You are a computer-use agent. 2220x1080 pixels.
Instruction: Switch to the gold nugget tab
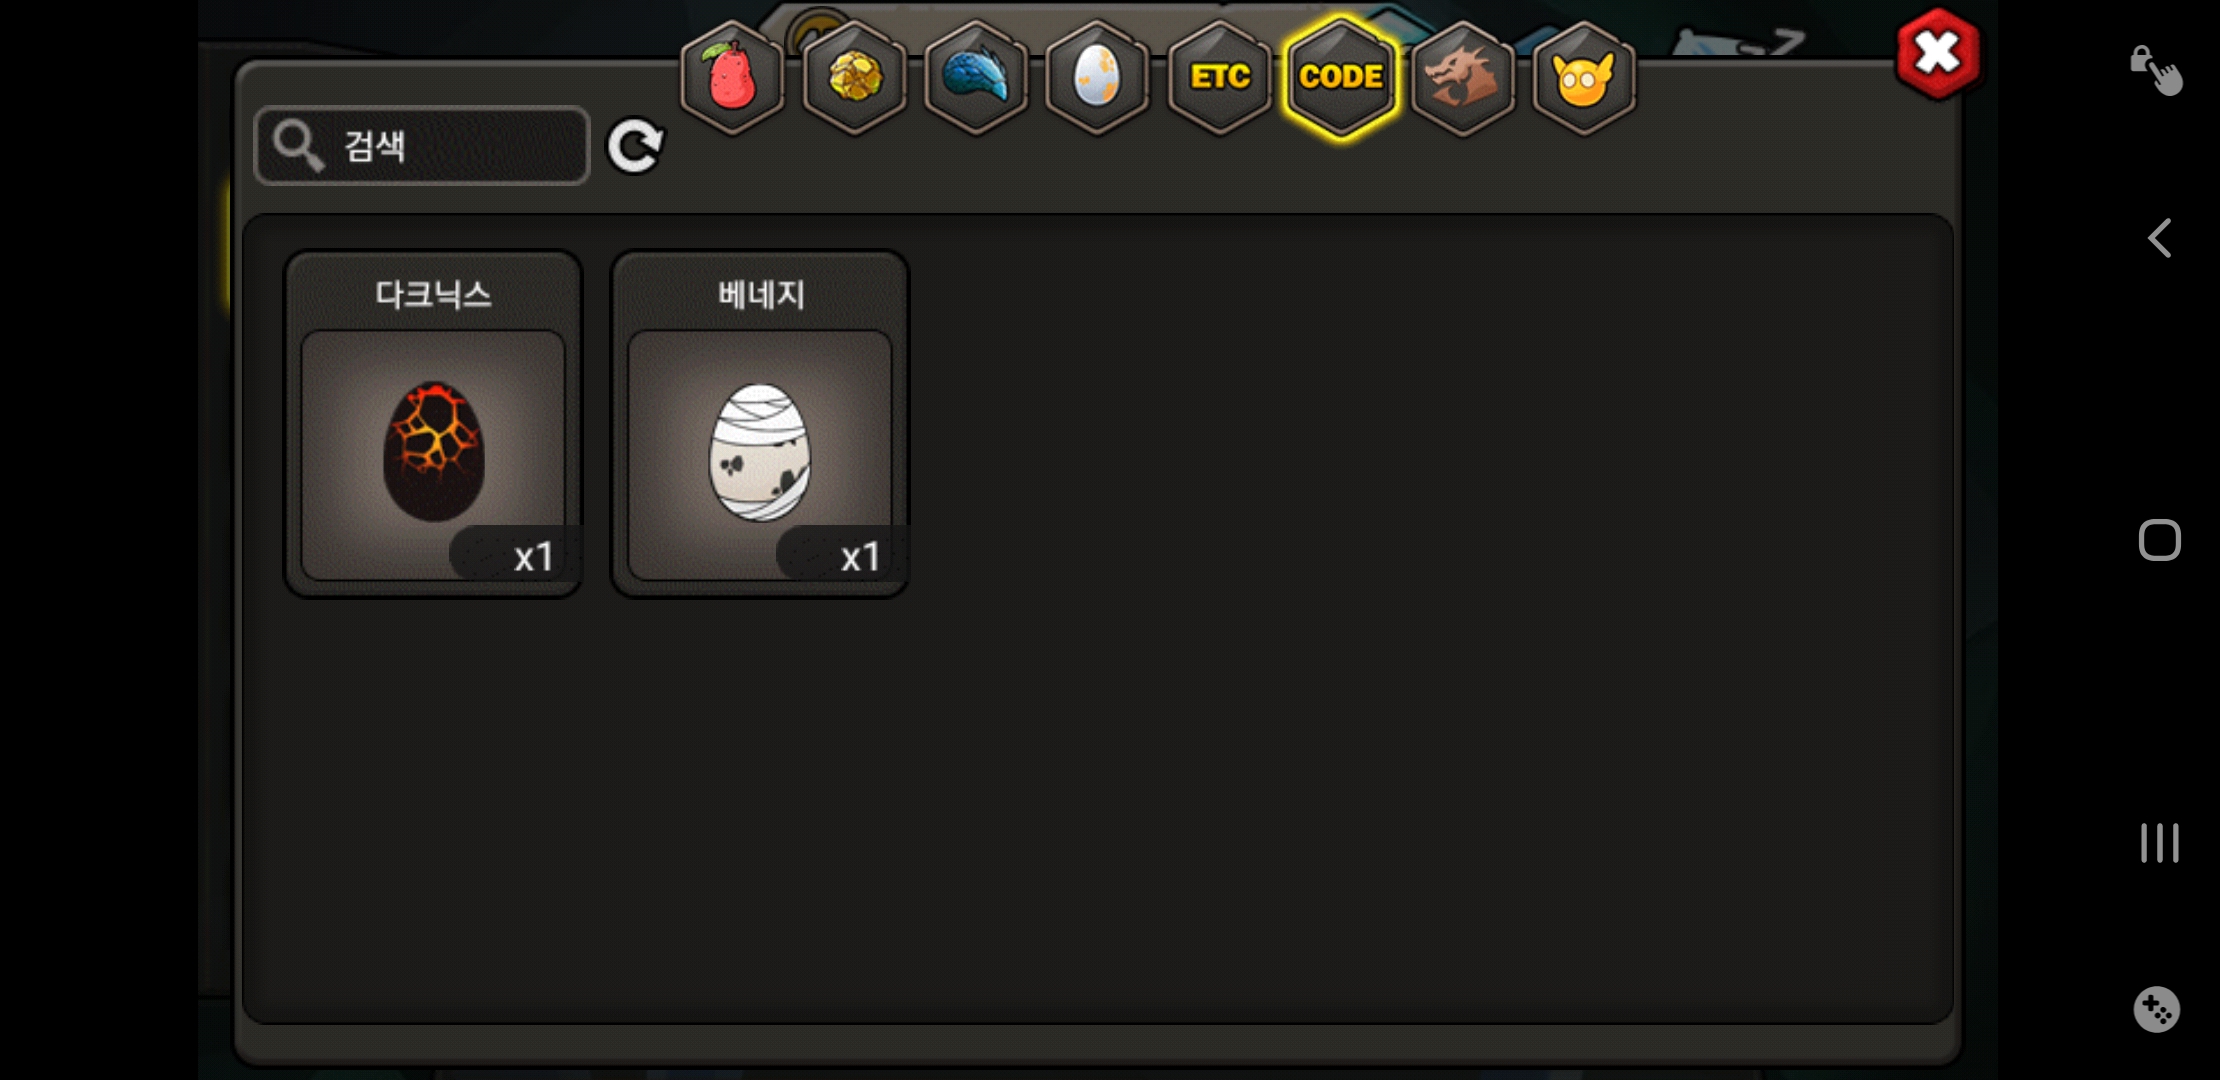click(855, 77)
